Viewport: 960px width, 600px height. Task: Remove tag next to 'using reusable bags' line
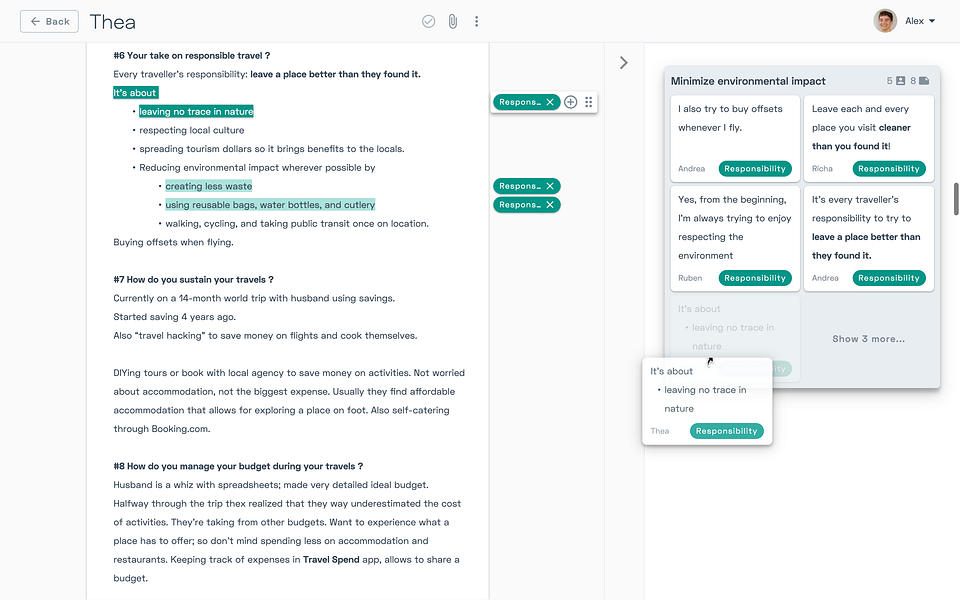point(550,205)
